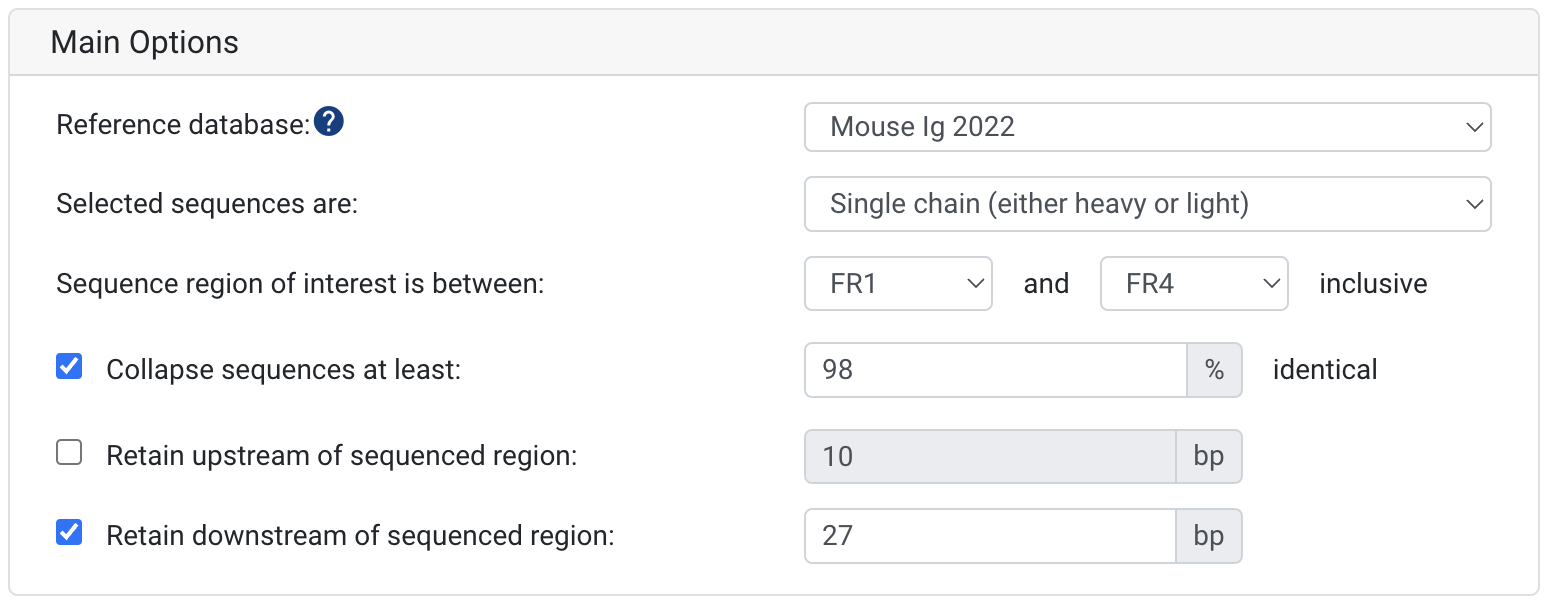Click the Retain downstream of sequenced region label

tap(360, 536)
